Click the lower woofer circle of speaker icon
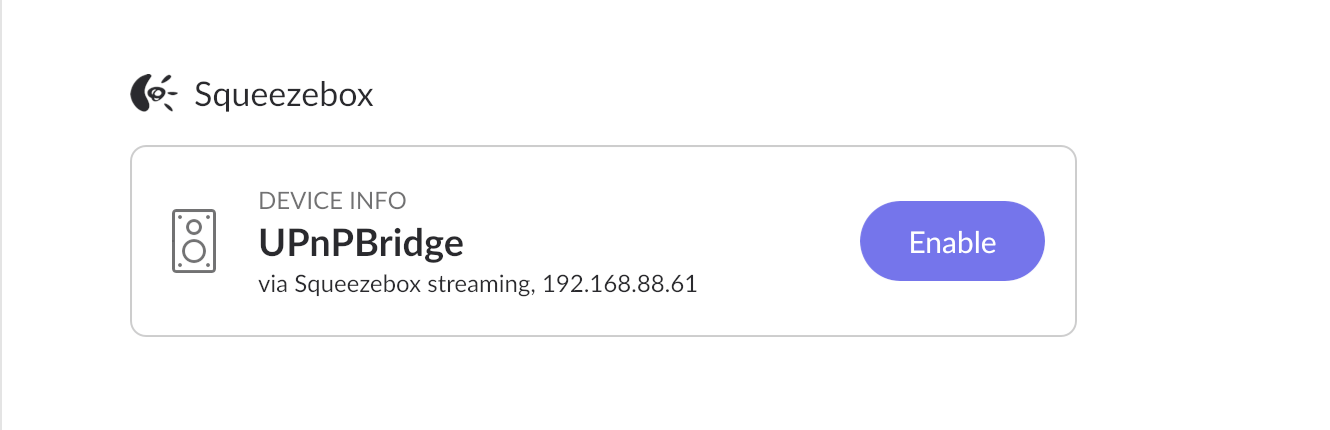 click(195, 250)
